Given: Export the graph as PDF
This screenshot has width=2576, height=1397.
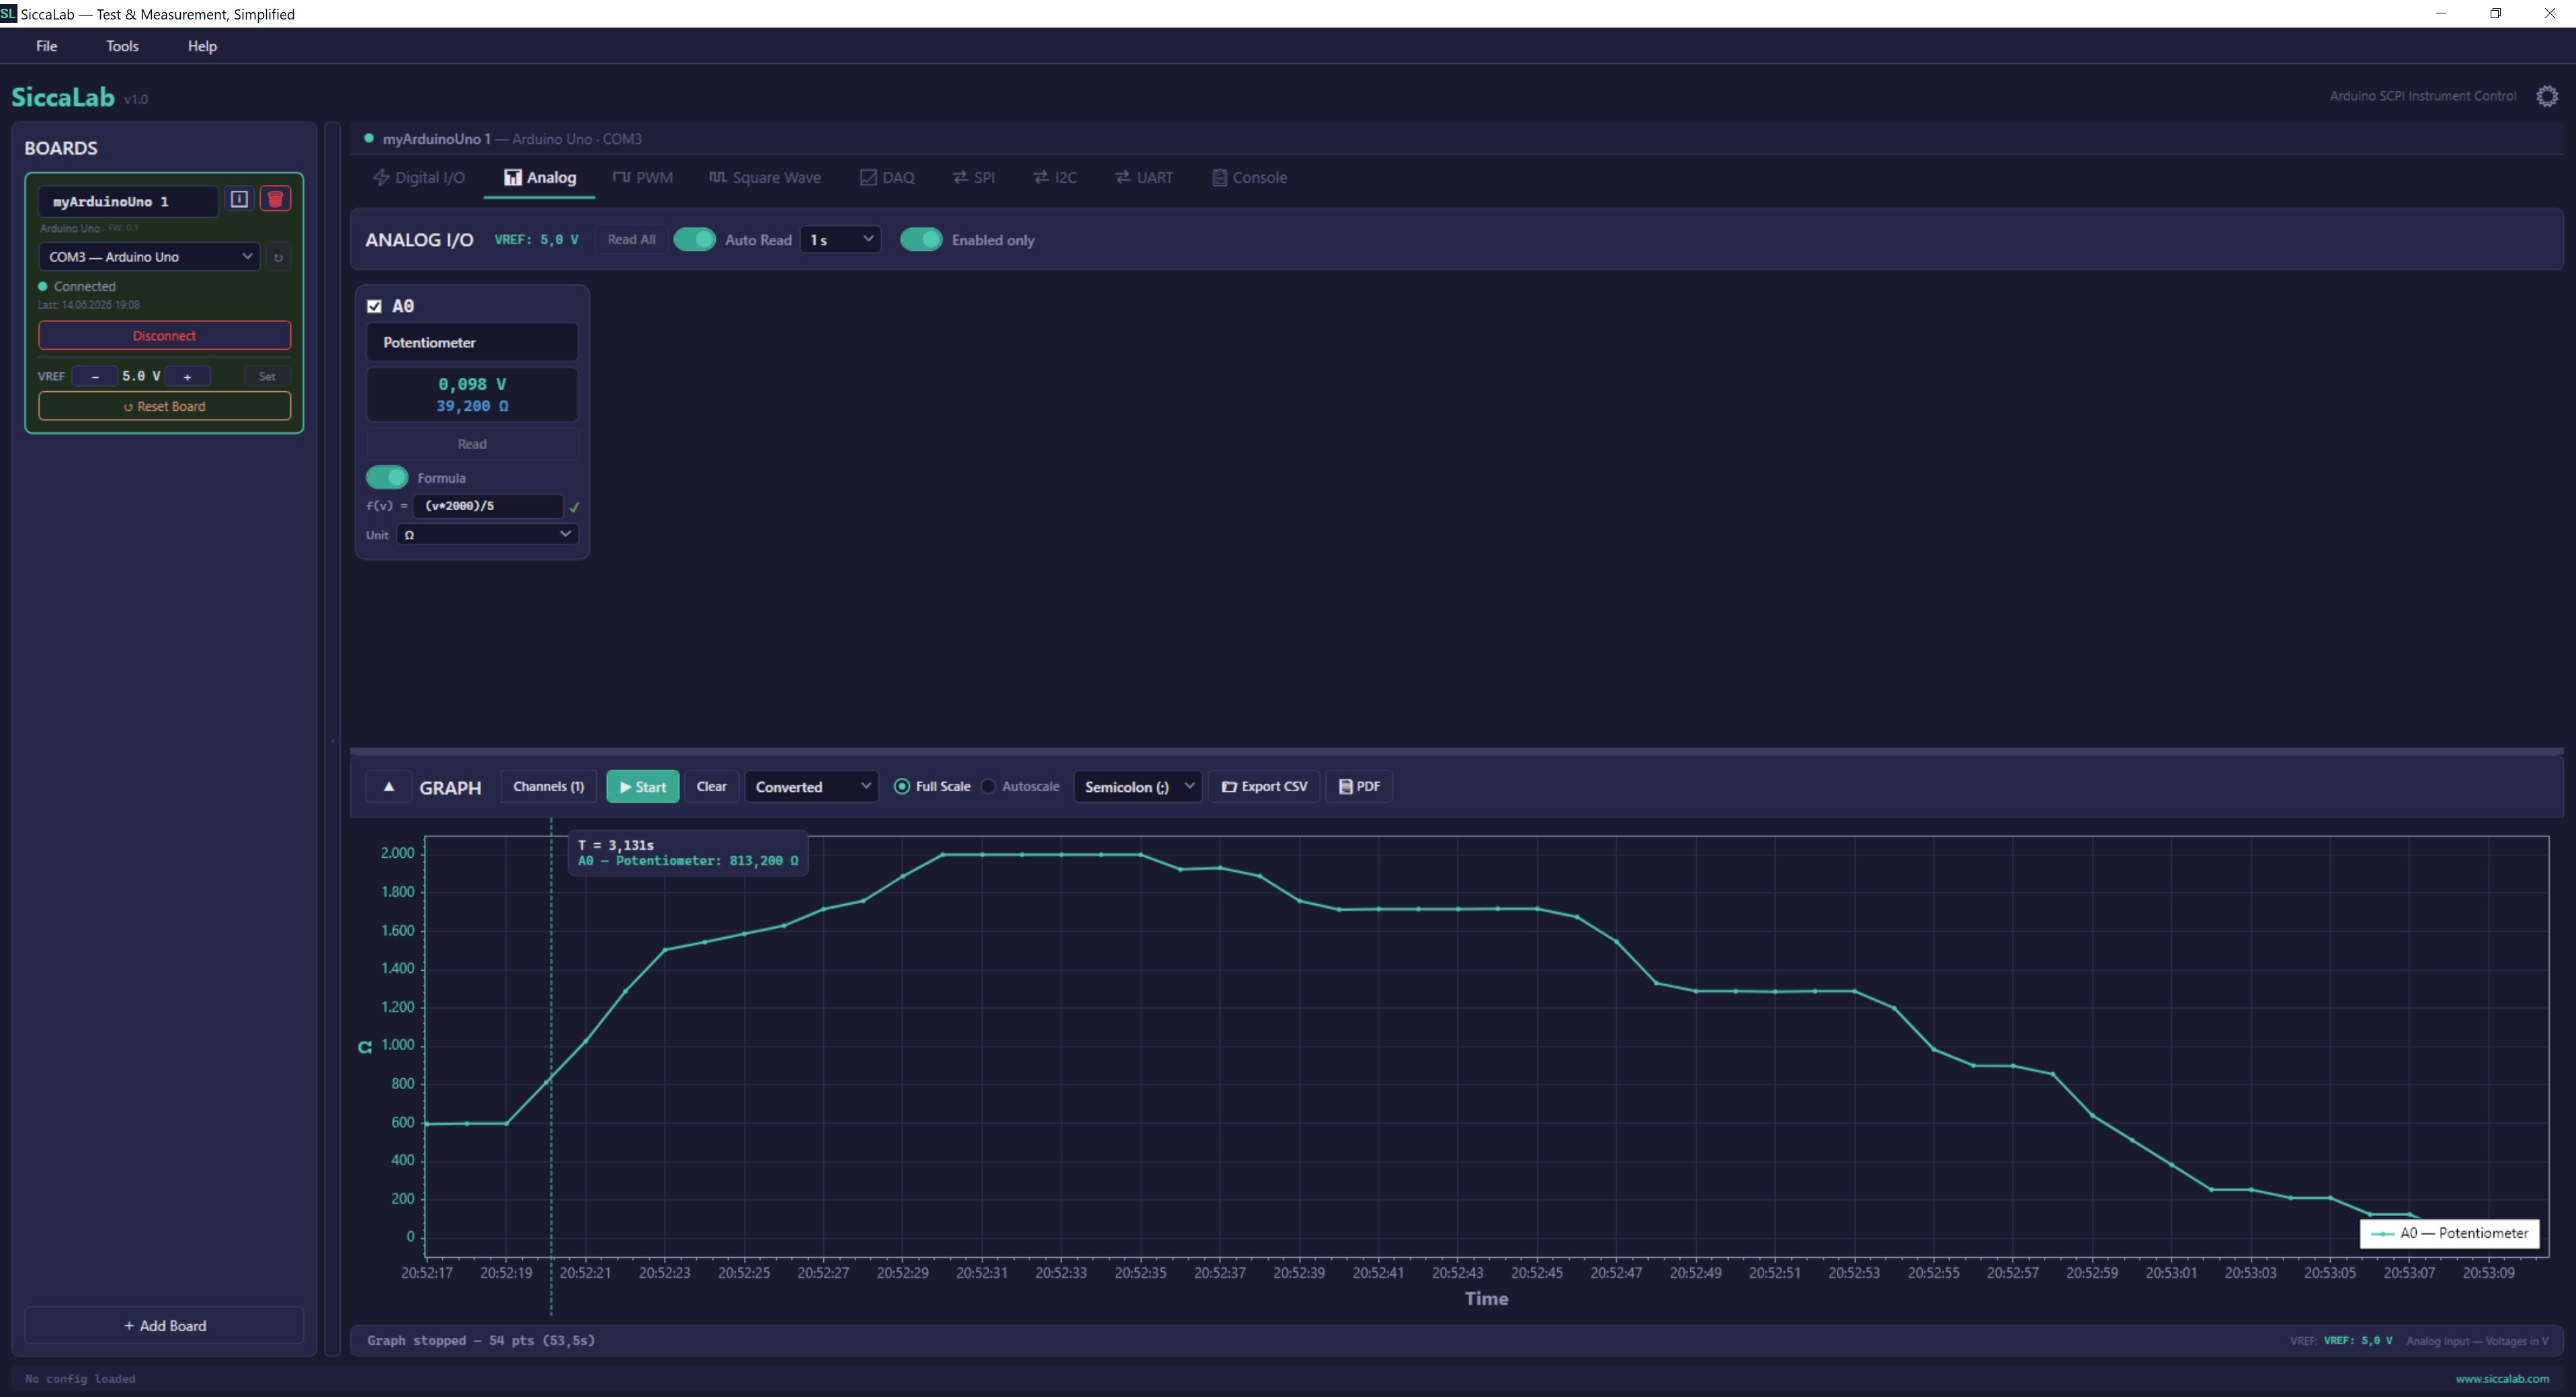Looking at the screenshot, I should (x=1359, y=787).
